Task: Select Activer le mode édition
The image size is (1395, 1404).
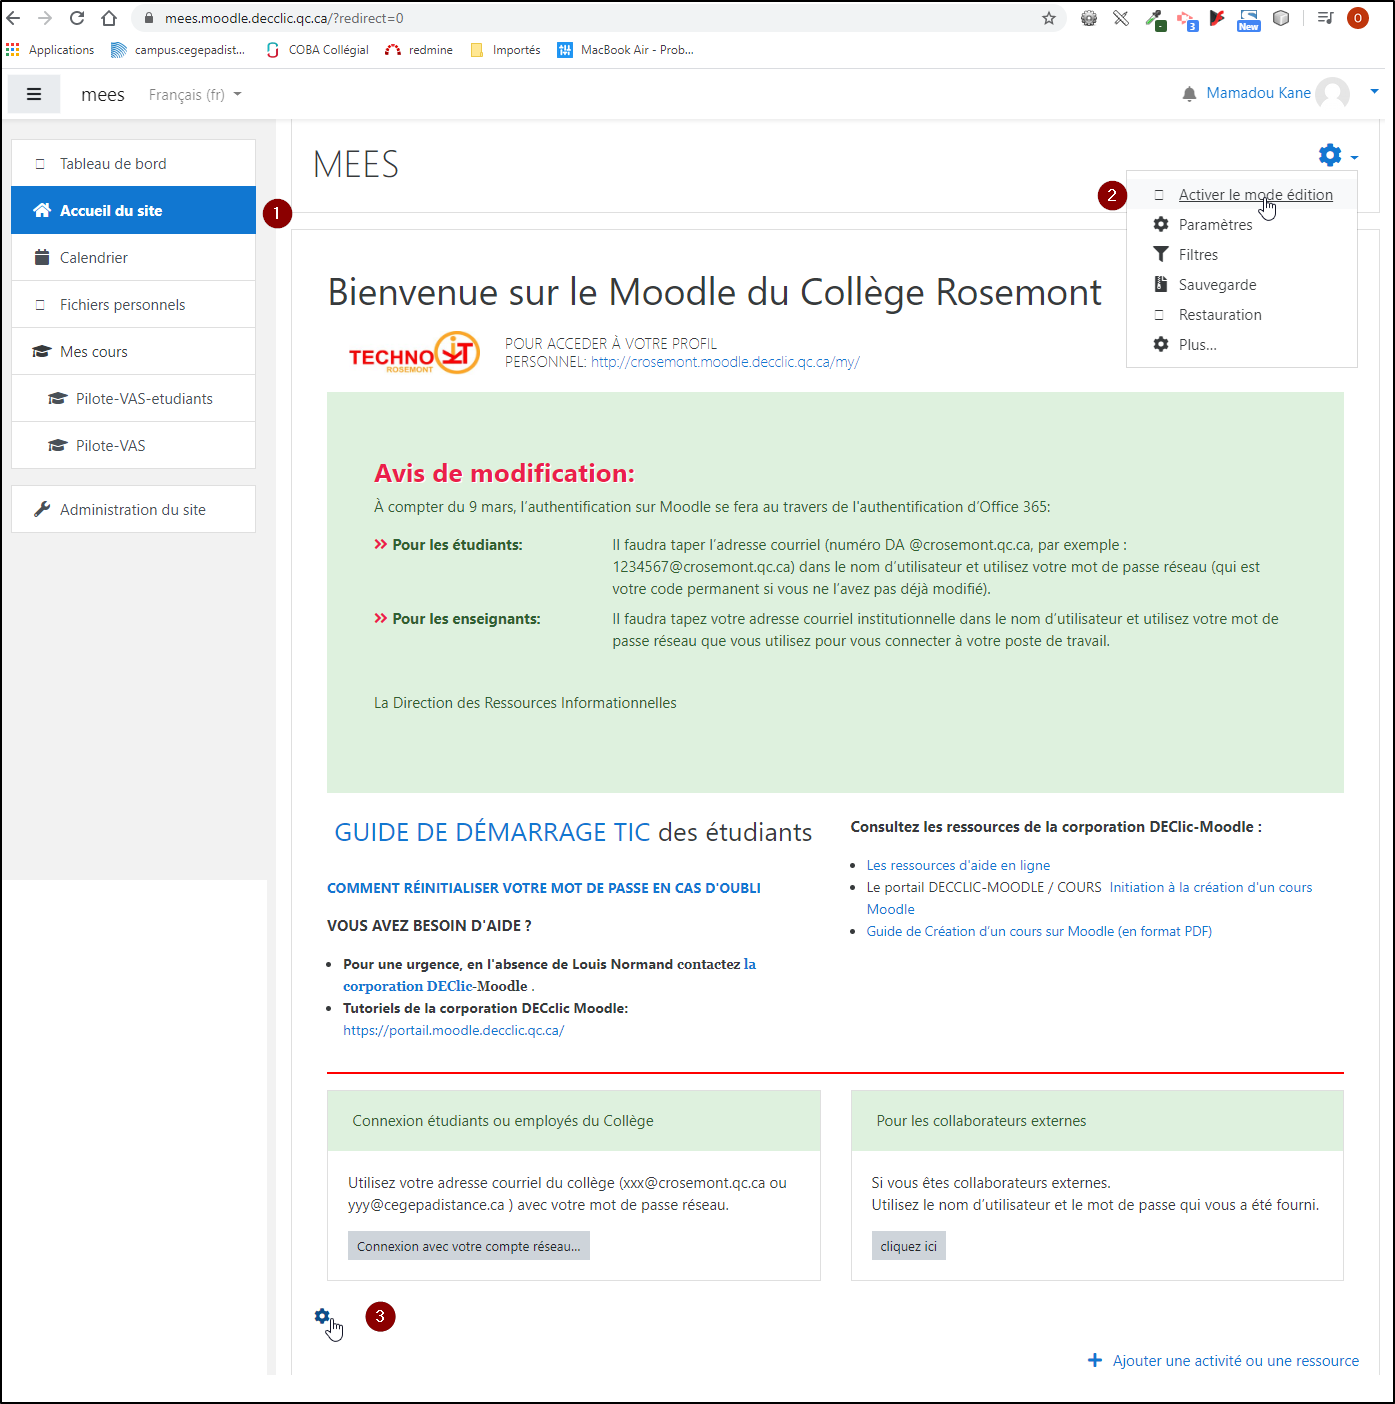Action: point(1255,195)
